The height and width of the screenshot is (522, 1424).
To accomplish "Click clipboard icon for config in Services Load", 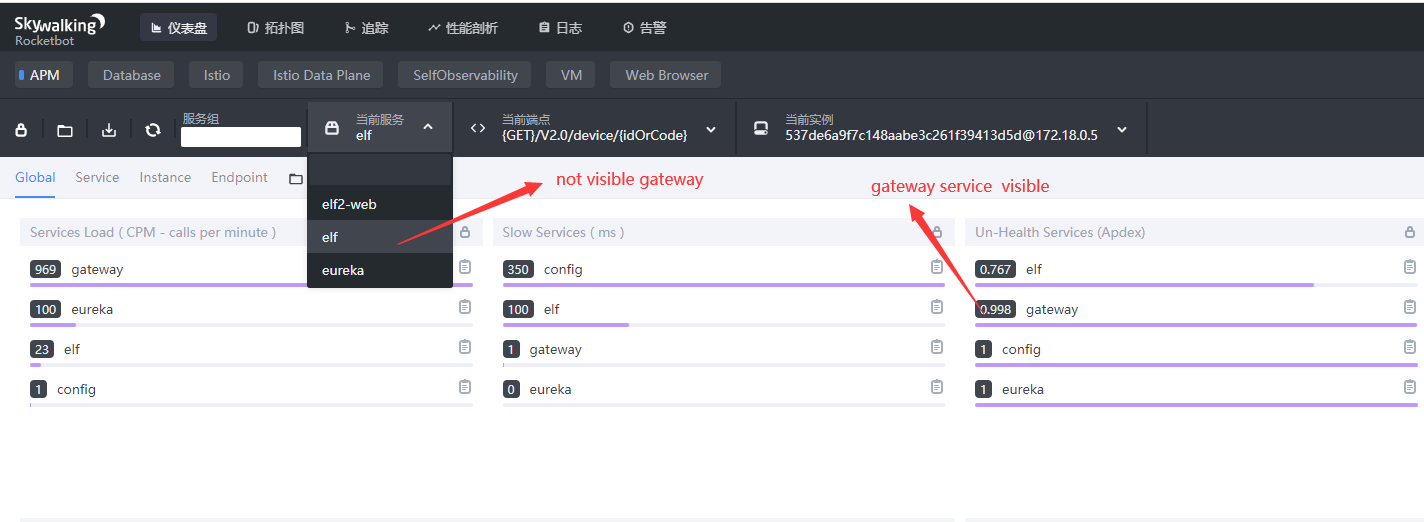I will pyautogui.click(x=465, y=387).
